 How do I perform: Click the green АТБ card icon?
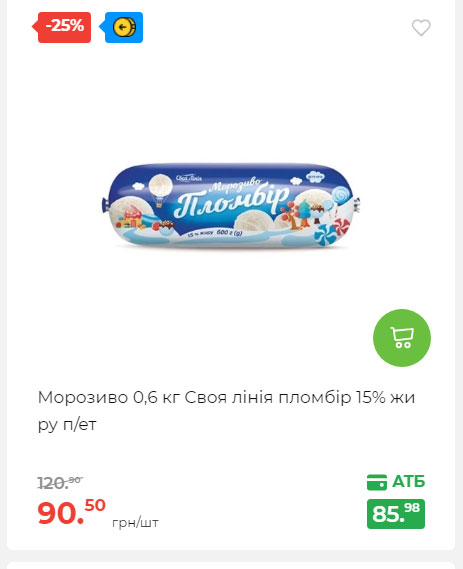(x=377, y=482)
